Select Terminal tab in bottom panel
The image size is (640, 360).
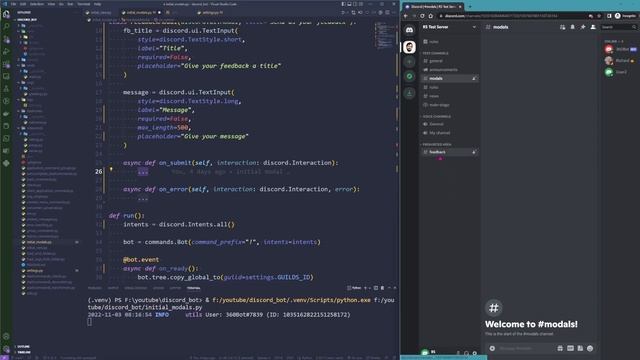(x=193, y=288)
